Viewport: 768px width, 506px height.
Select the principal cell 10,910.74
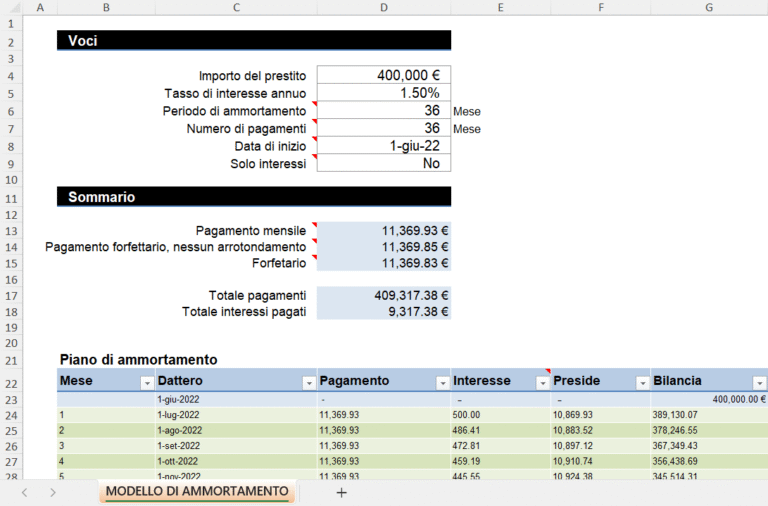coord(600,461)
